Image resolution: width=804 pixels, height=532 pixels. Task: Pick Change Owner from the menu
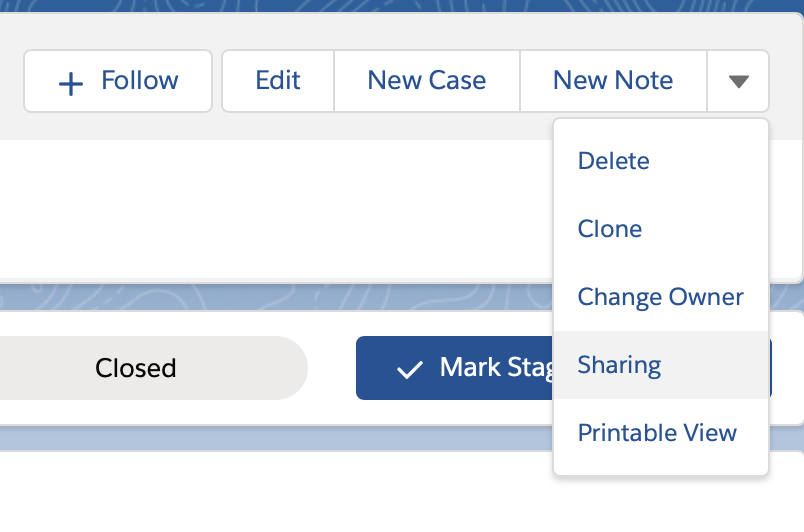661,297
